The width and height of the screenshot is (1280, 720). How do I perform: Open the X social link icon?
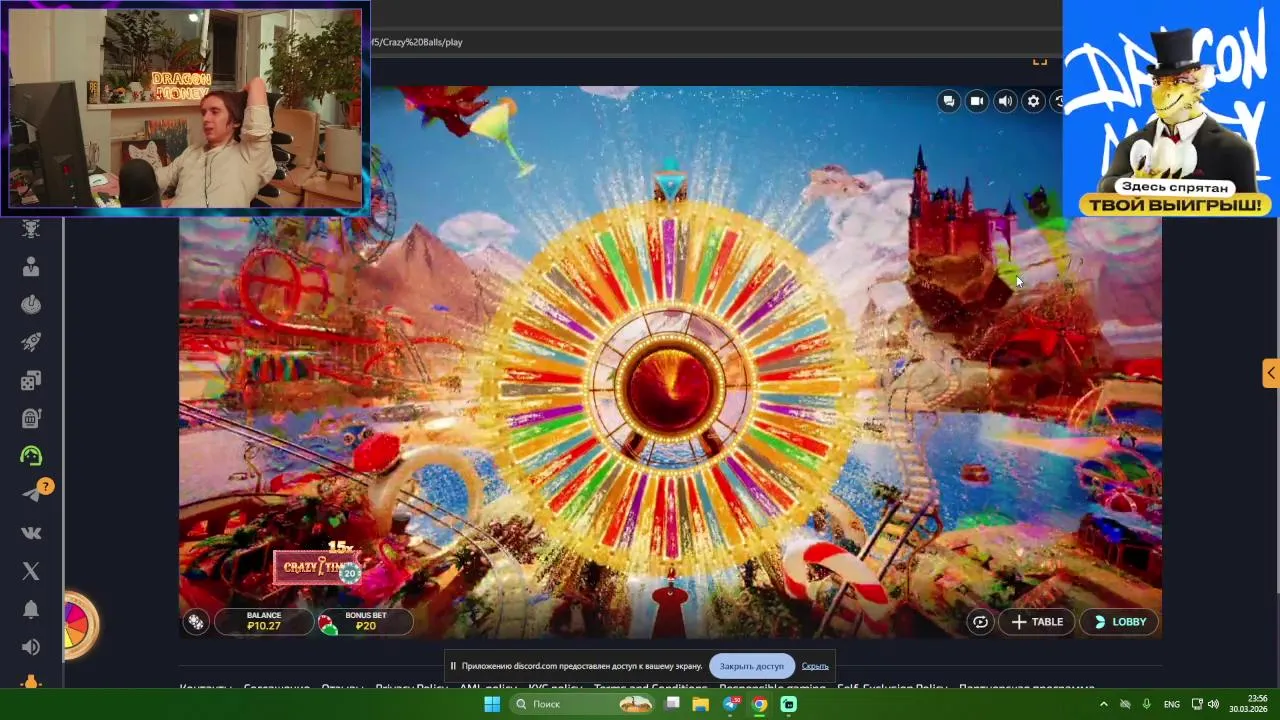click(x=31, y=571)
